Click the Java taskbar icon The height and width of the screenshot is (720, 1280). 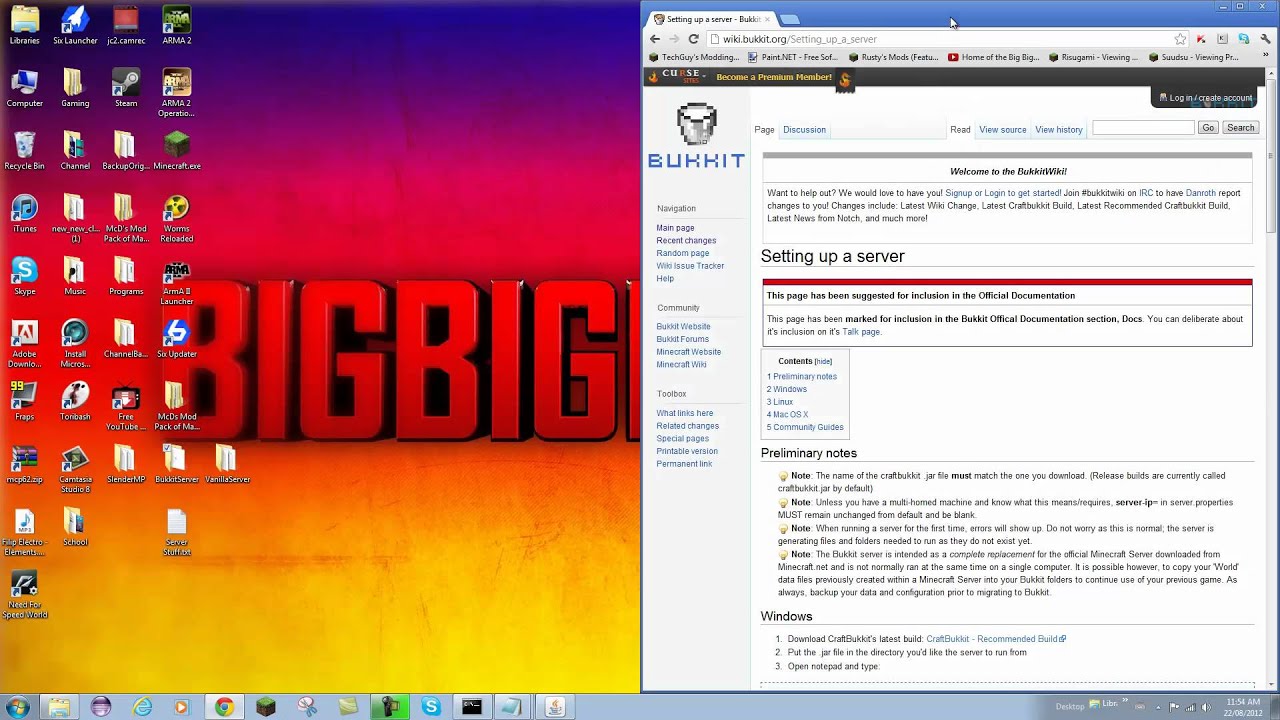tap(554, 707)
